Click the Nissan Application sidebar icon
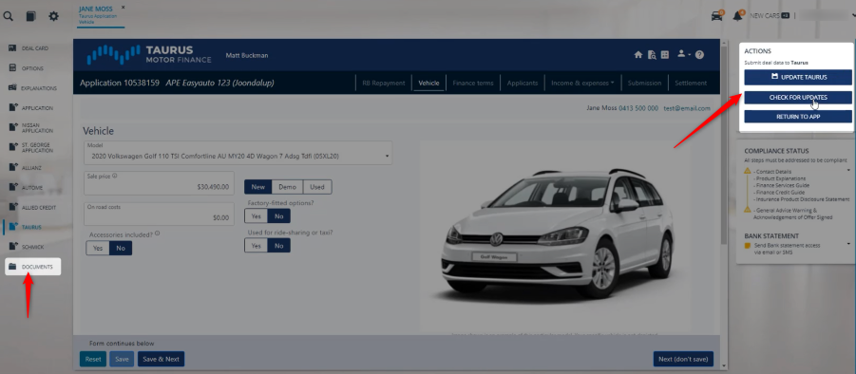 (12, 127)
